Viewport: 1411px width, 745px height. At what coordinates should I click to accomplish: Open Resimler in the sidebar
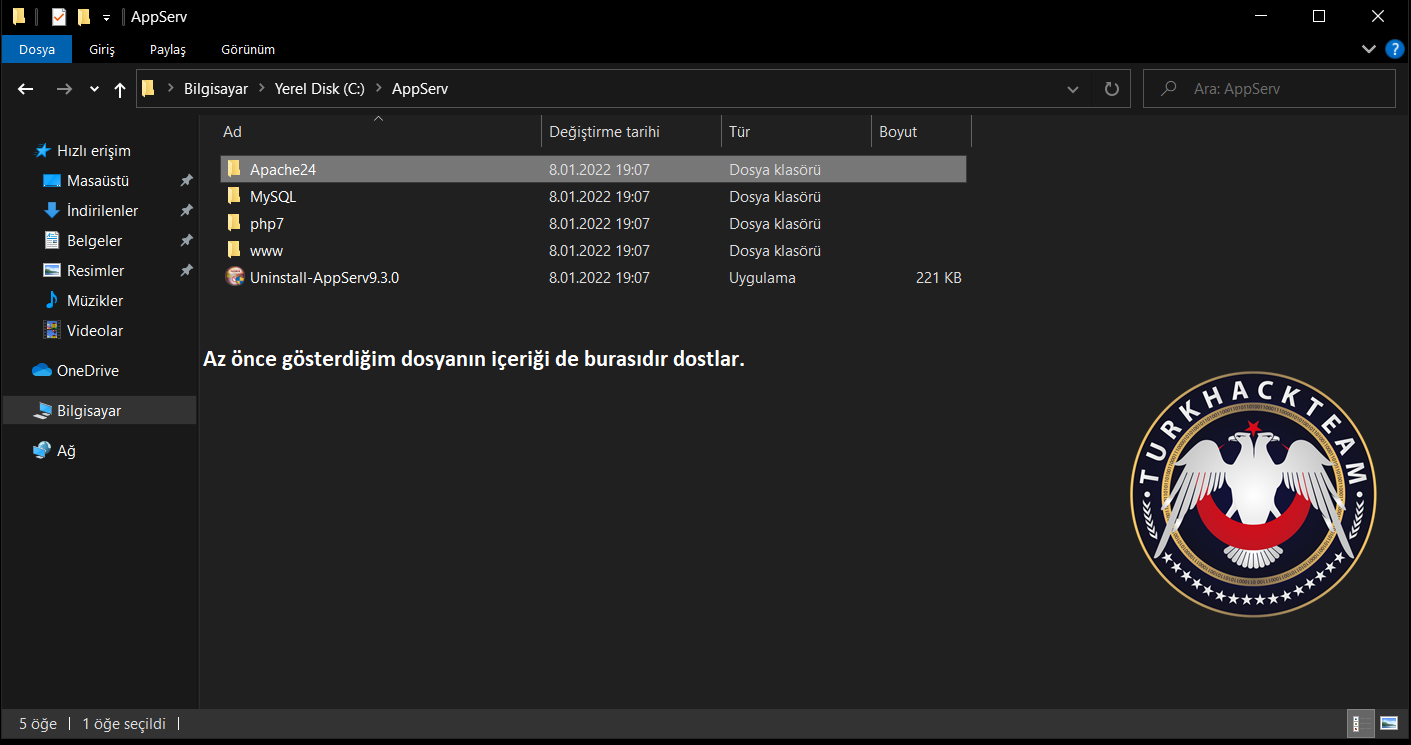pos(95,271)
